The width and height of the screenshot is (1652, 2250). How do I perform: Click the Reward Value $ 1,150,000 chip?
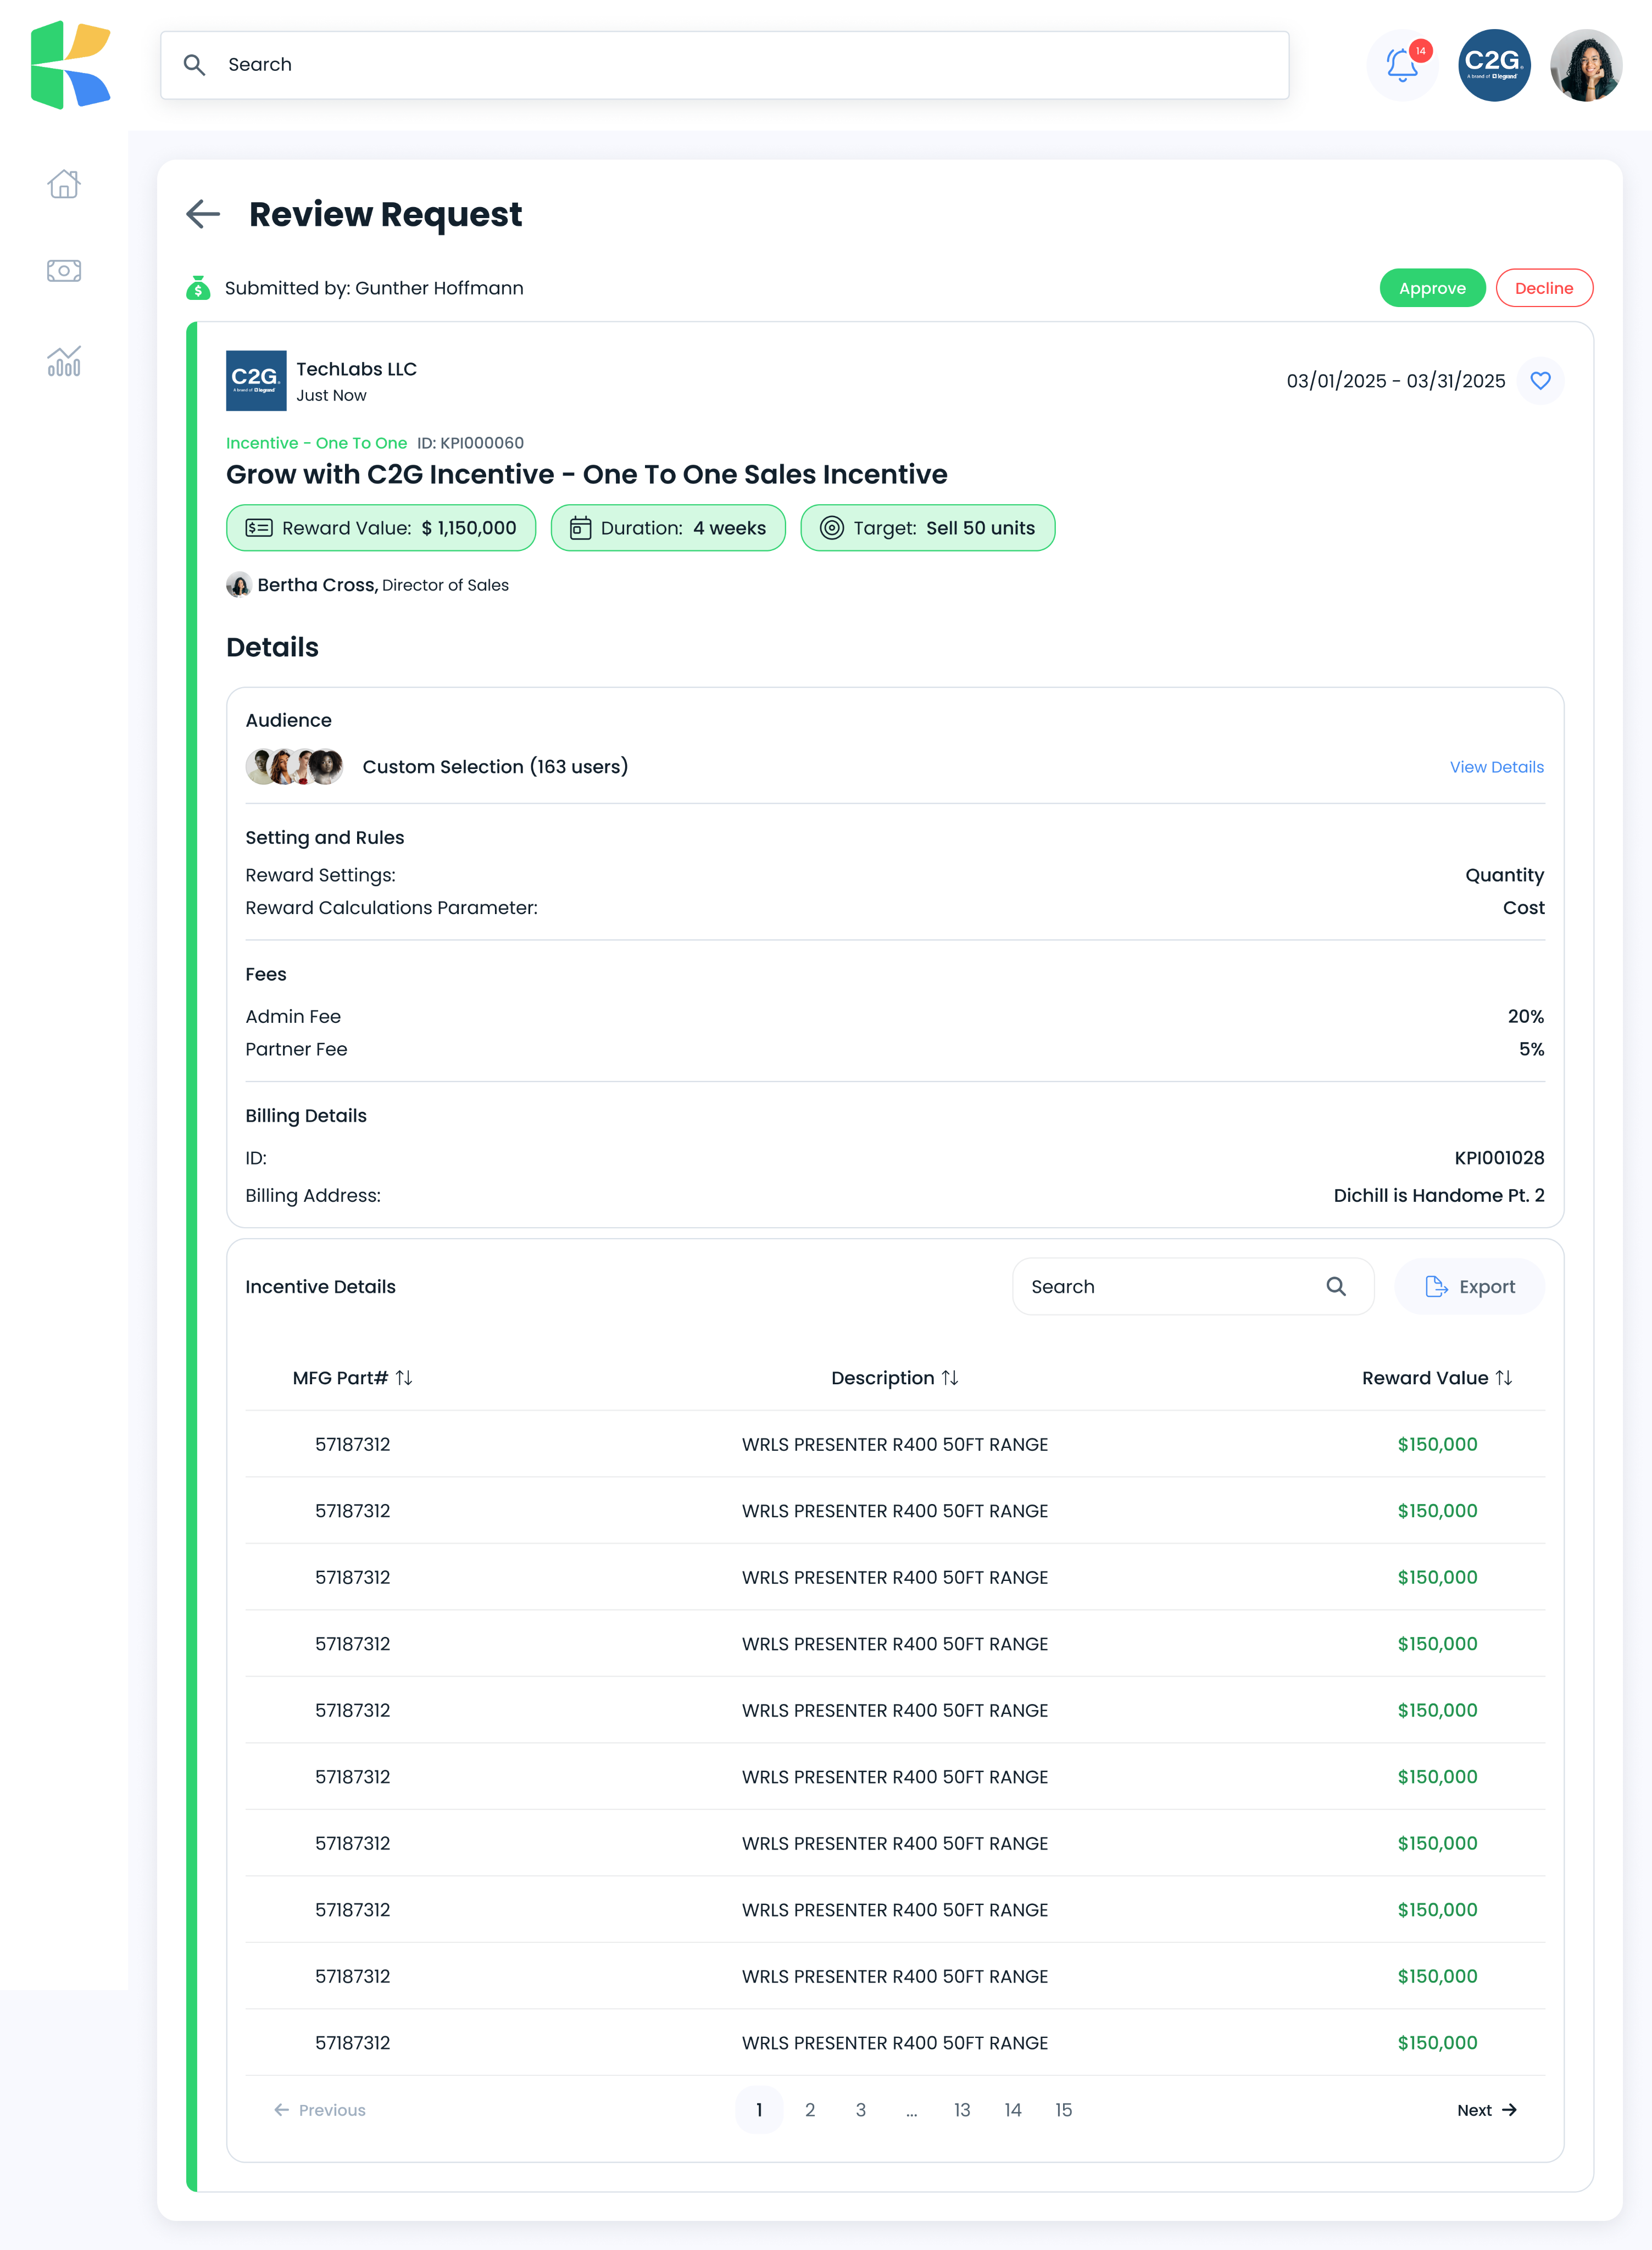381,528
